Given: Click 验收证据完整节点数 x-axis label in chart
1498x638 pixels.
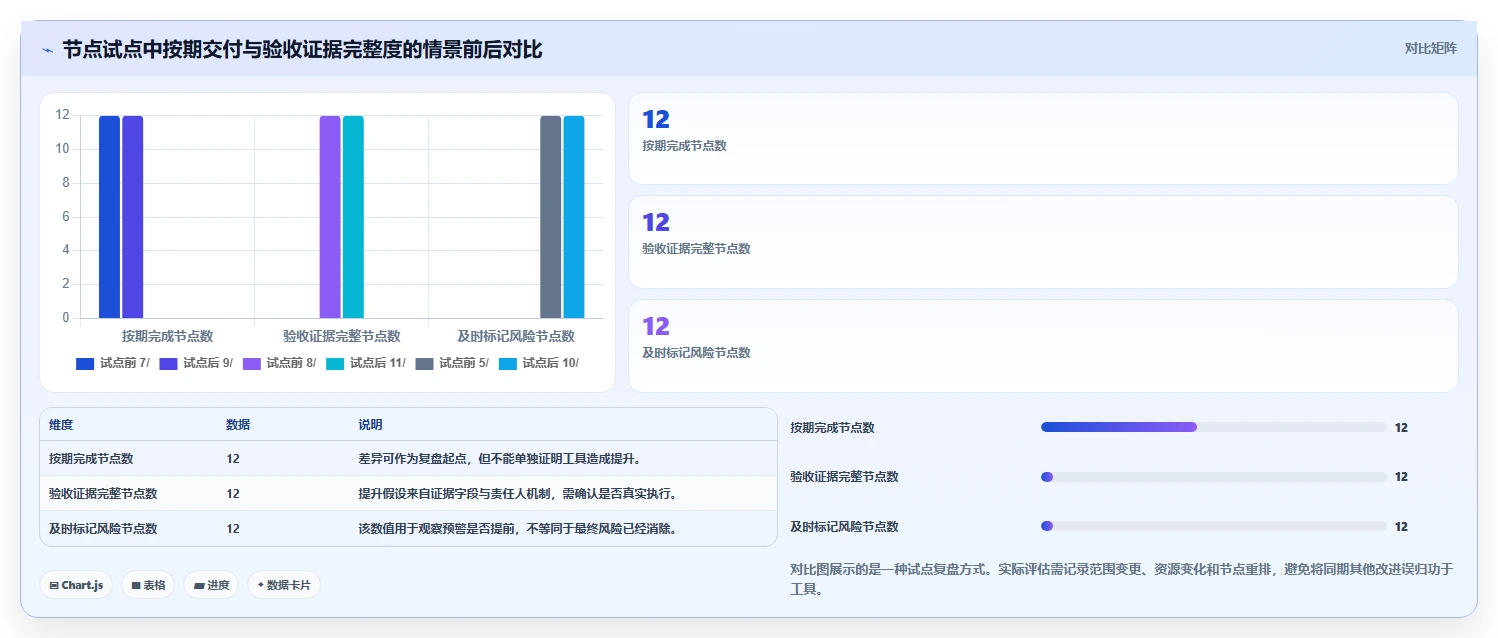Looking at the screenshot, I should click(342, 336).
